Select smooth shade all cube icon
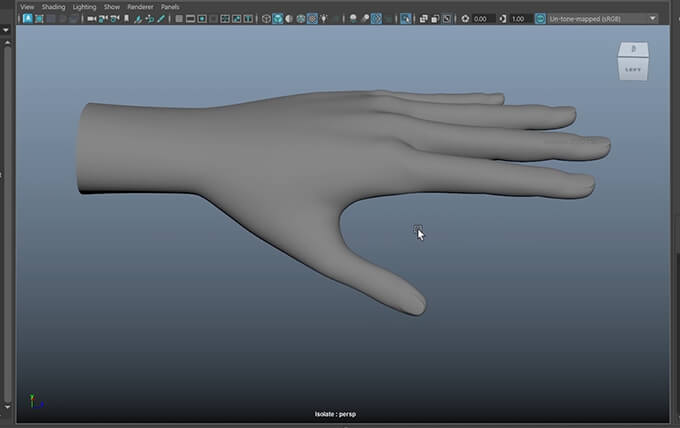The image size is (680, 428). [278, 18]
